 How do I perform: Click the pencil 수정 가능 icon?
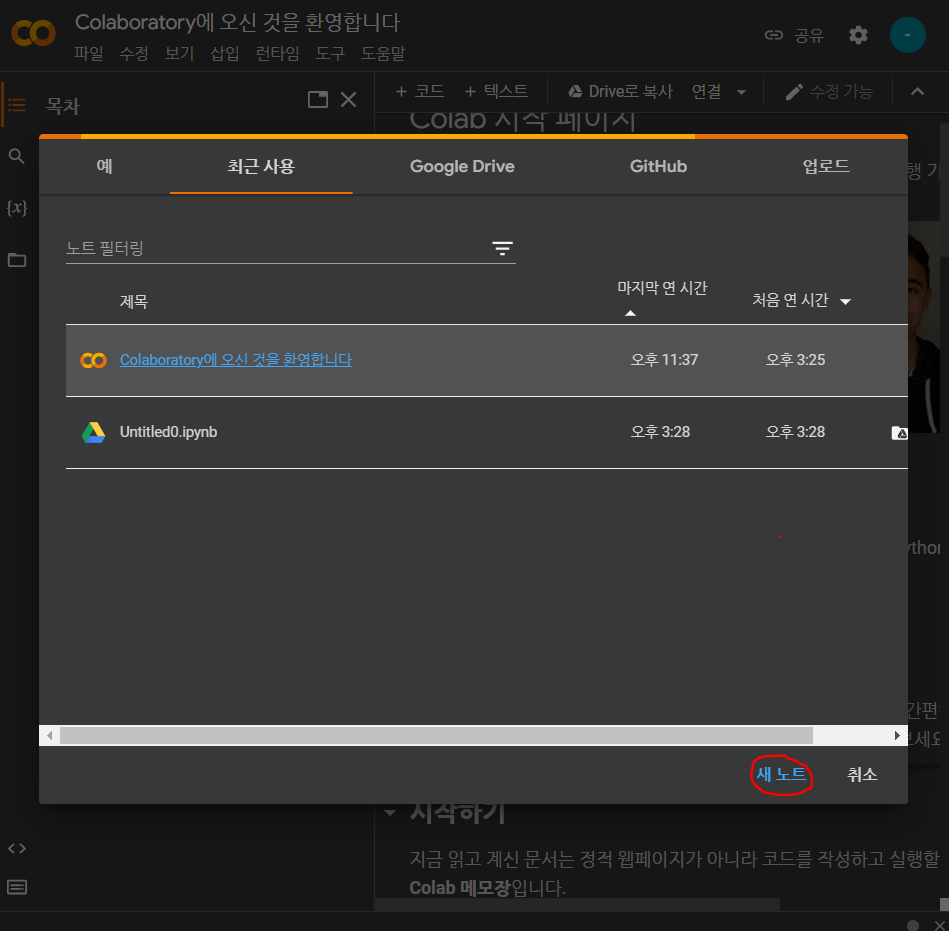tap(794, 92)
